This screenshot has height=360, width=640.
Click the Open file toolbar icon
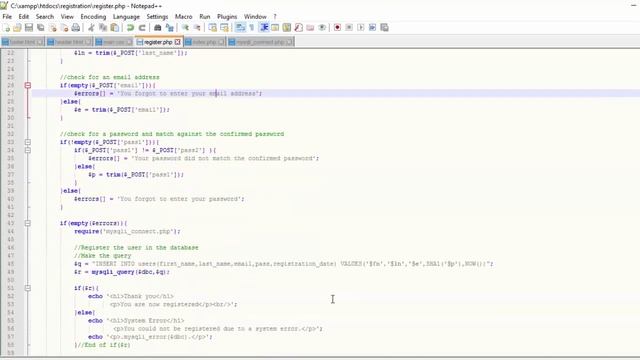17,28
